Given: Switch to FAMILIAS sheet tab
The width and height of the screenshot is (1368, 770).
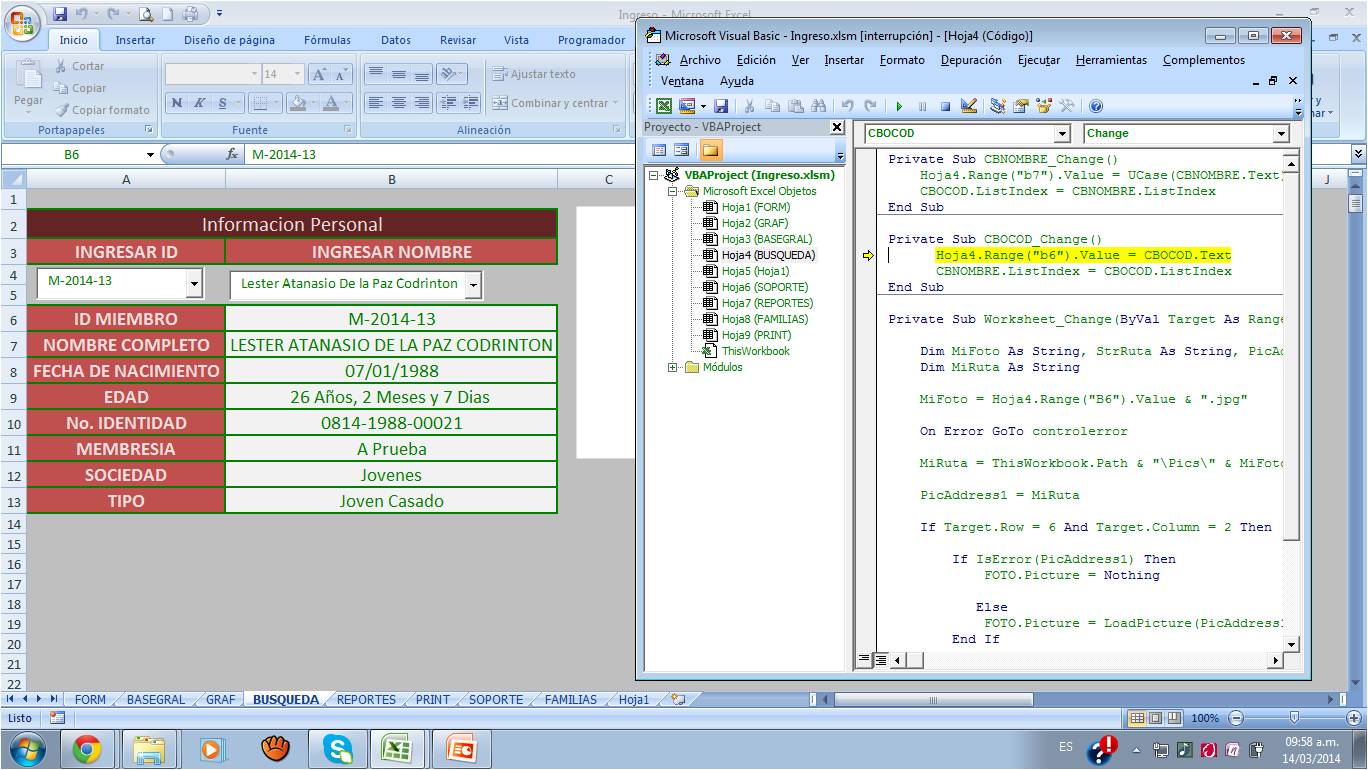Looking at the screenshot, I should click(570, 700).
